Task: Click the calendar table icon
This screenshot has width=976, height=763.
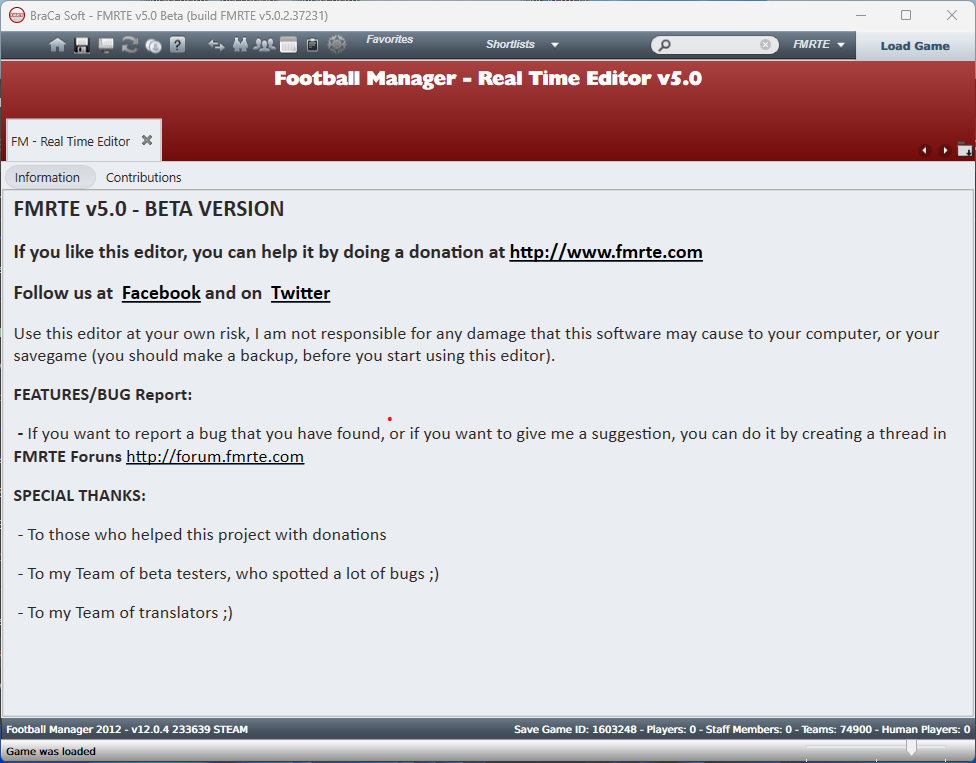Action: coord(288,45)
